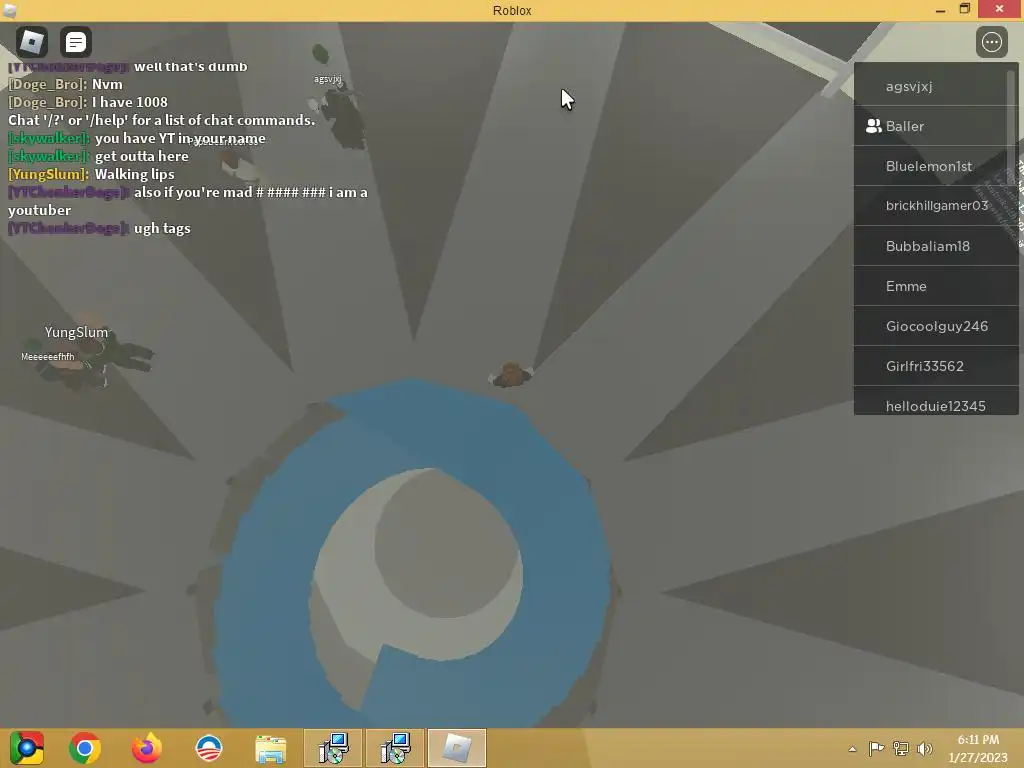Open the first installer taskbar icon
Viewport: 1024px width, 768px height.
click(333, 748)
